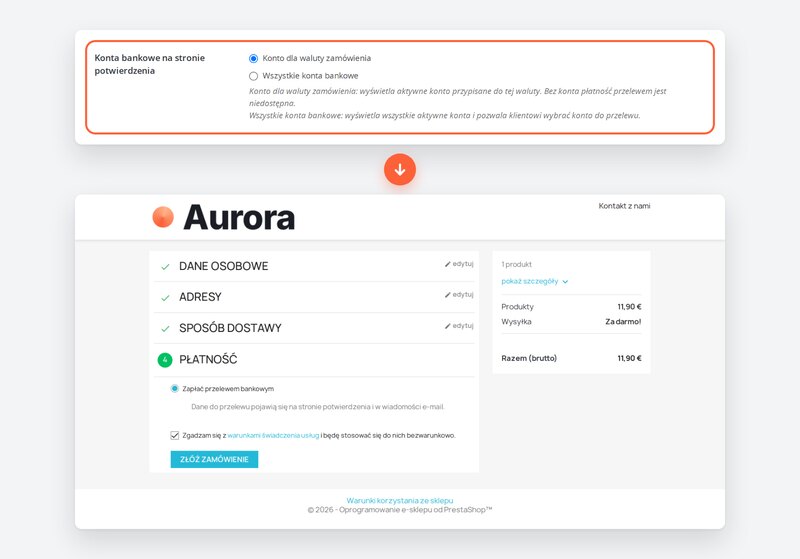Image resolution: width=800 pixels, height=559 pixels.
Task: Click the Aurora store name logo
Action: 239,218
